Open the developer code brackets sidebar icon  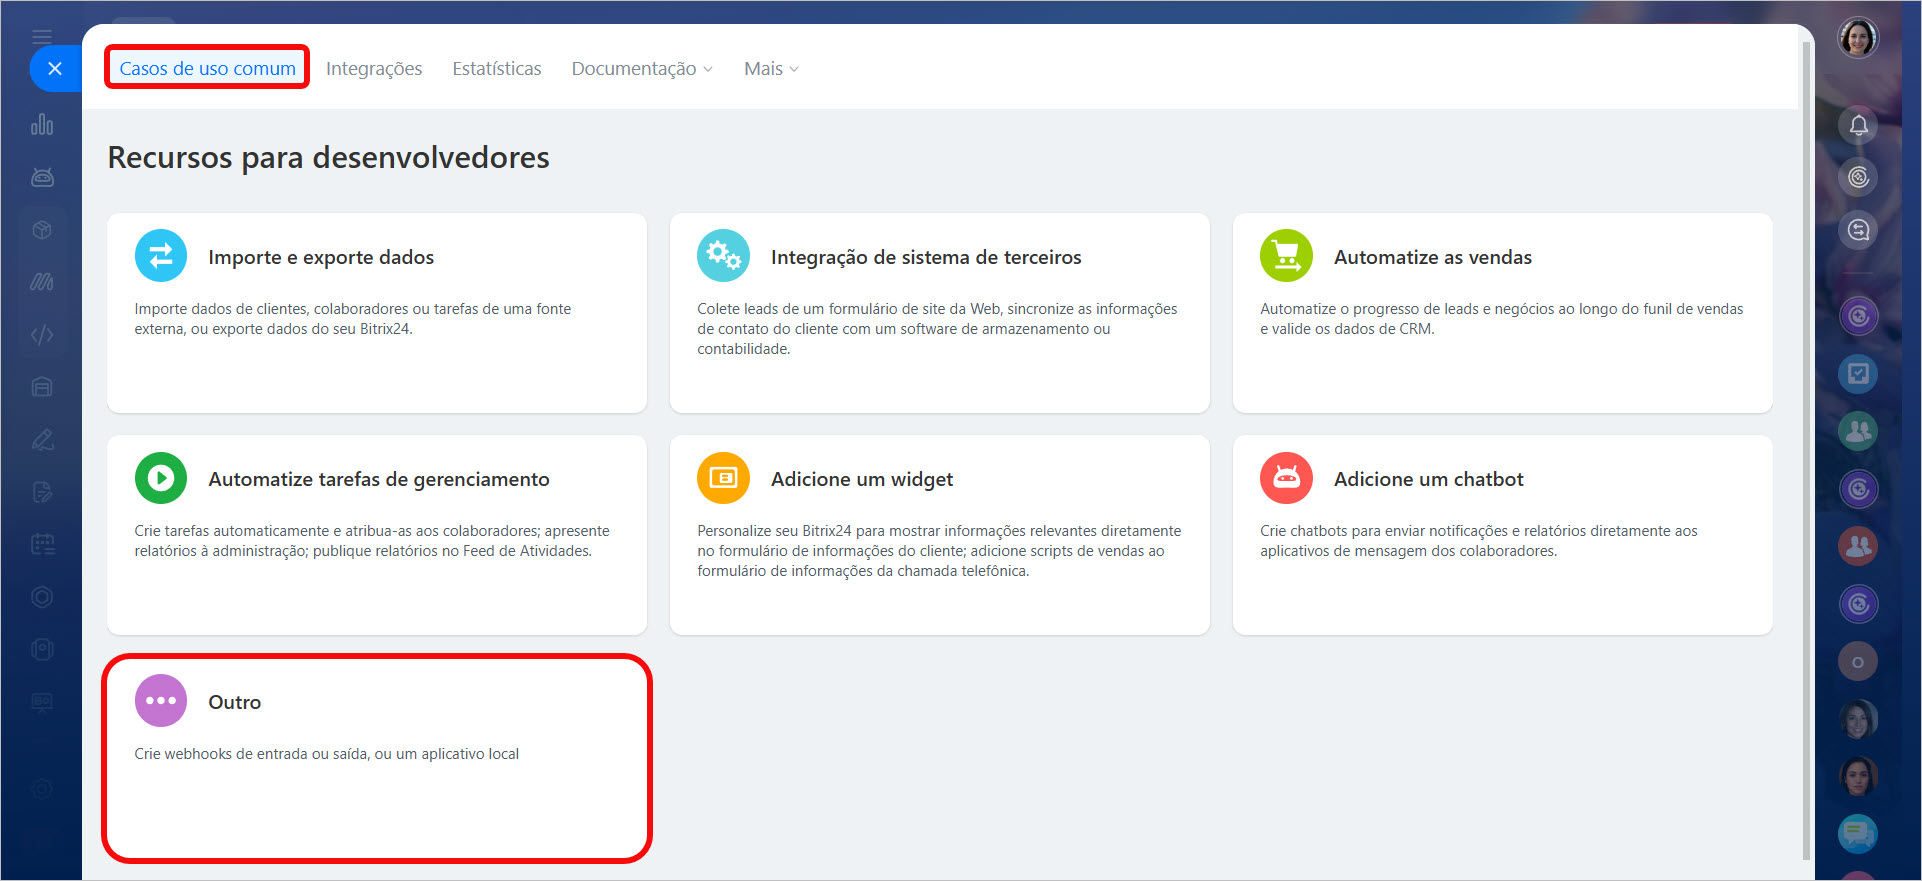[42, 335]
